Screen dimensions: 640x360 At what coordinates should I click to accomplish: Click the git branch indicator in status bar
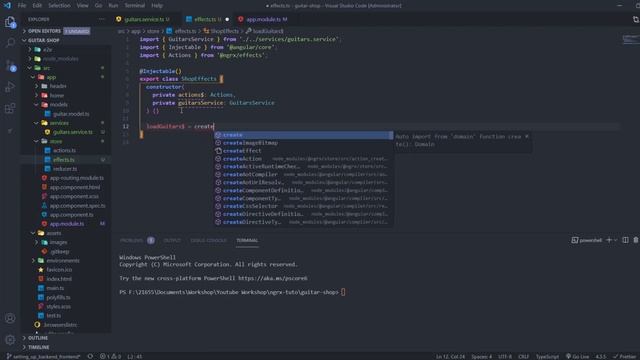click(44, 356)
